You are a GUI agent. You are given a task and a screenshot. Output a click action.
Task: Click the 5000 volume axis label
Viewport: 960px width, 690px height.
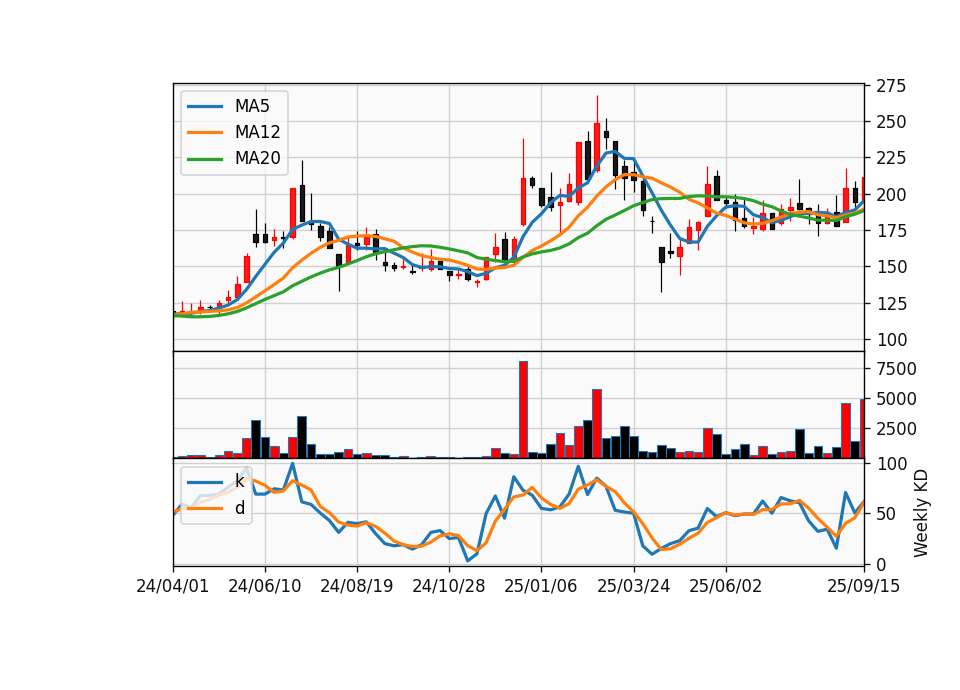click(896, 399)
